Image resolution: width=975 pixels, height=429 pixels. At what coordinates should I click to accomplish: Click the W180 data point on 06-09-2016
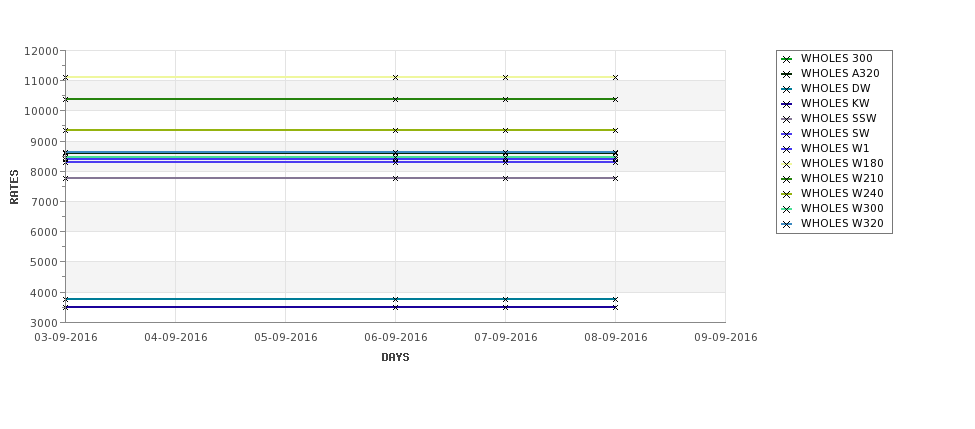tap(395, 78)
